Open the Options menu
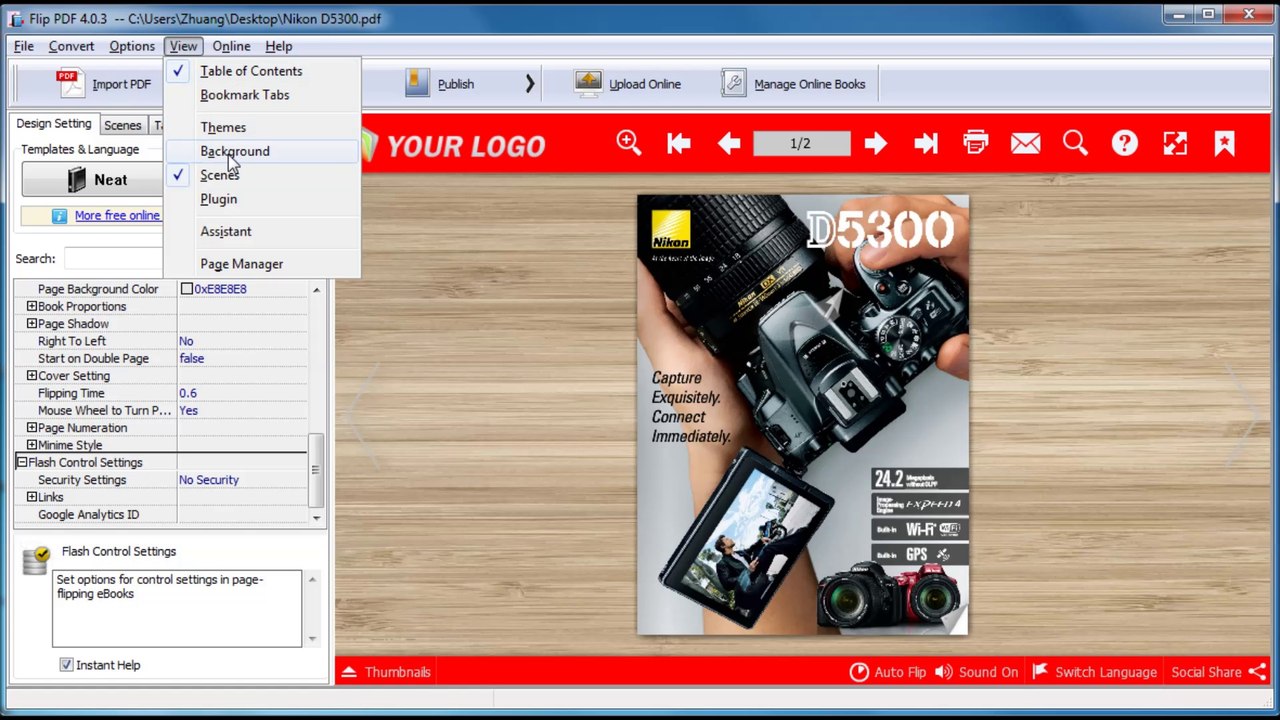This screenshot has height=720, width=1280. coord(132,46)
